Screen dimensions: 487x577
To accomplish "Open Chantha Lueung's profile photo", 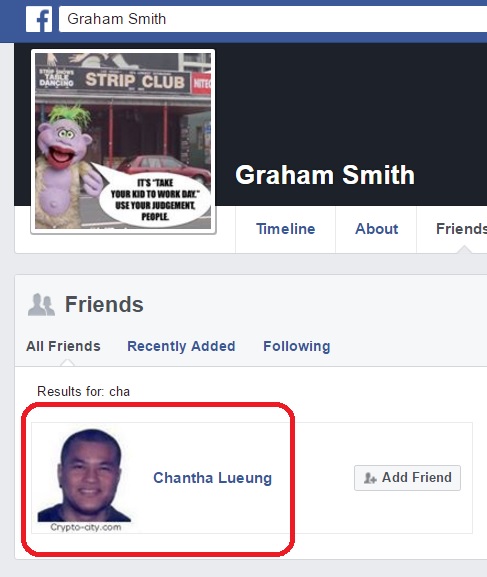I will [x=84, y=475].
